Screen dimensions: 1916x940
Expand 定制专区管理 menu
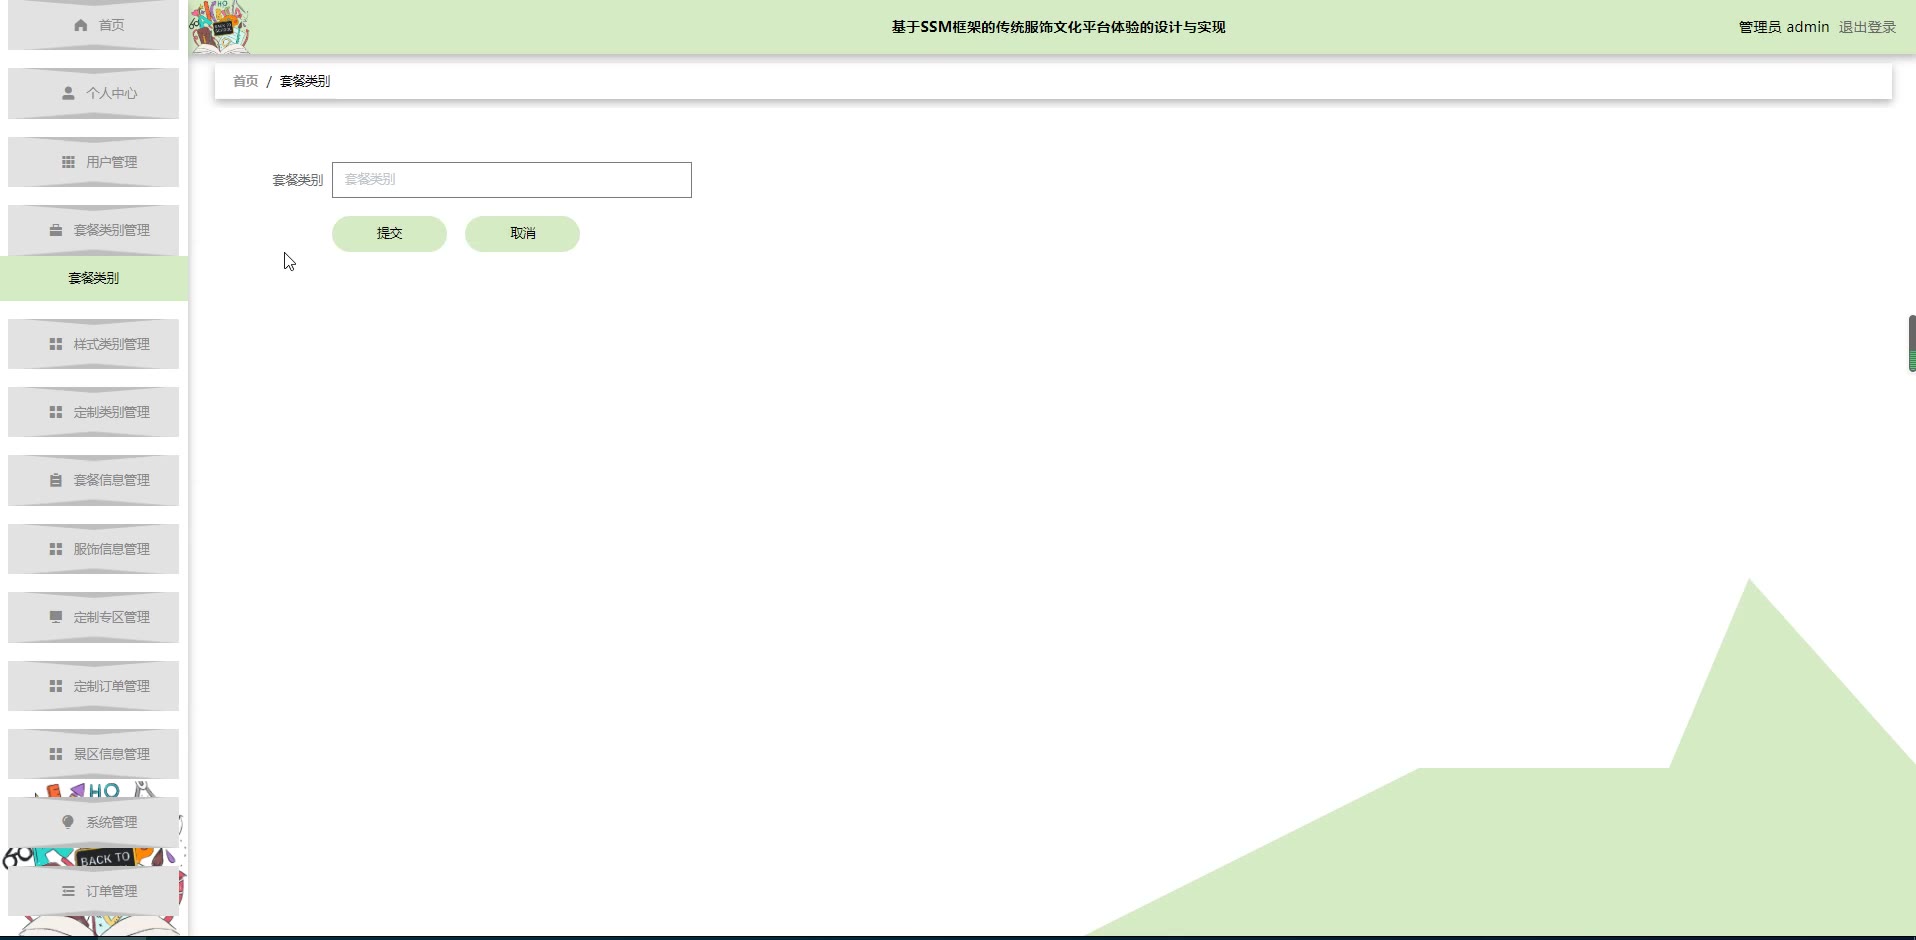tap(94, 617)
